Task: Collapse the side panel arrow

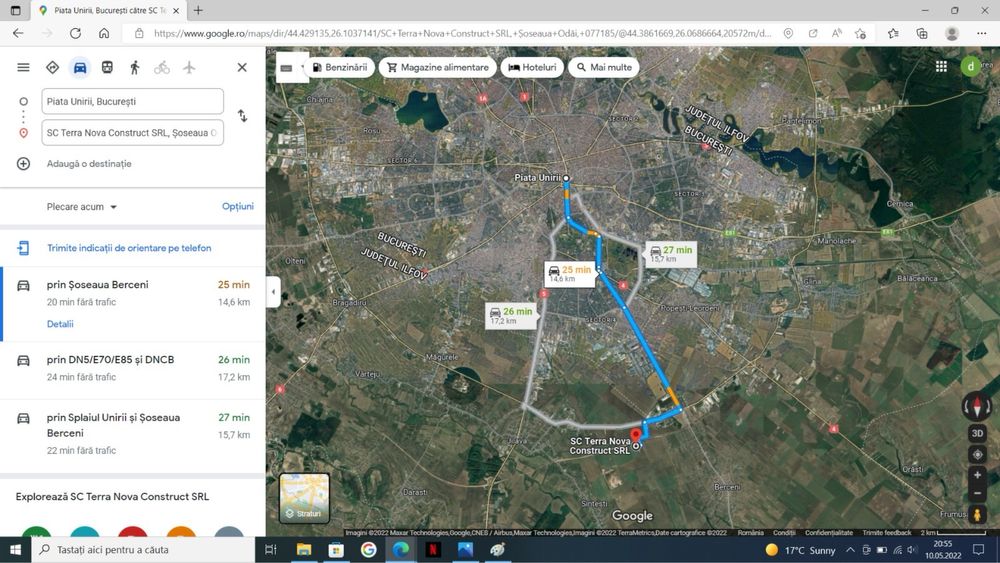Action: coord(274,291)
